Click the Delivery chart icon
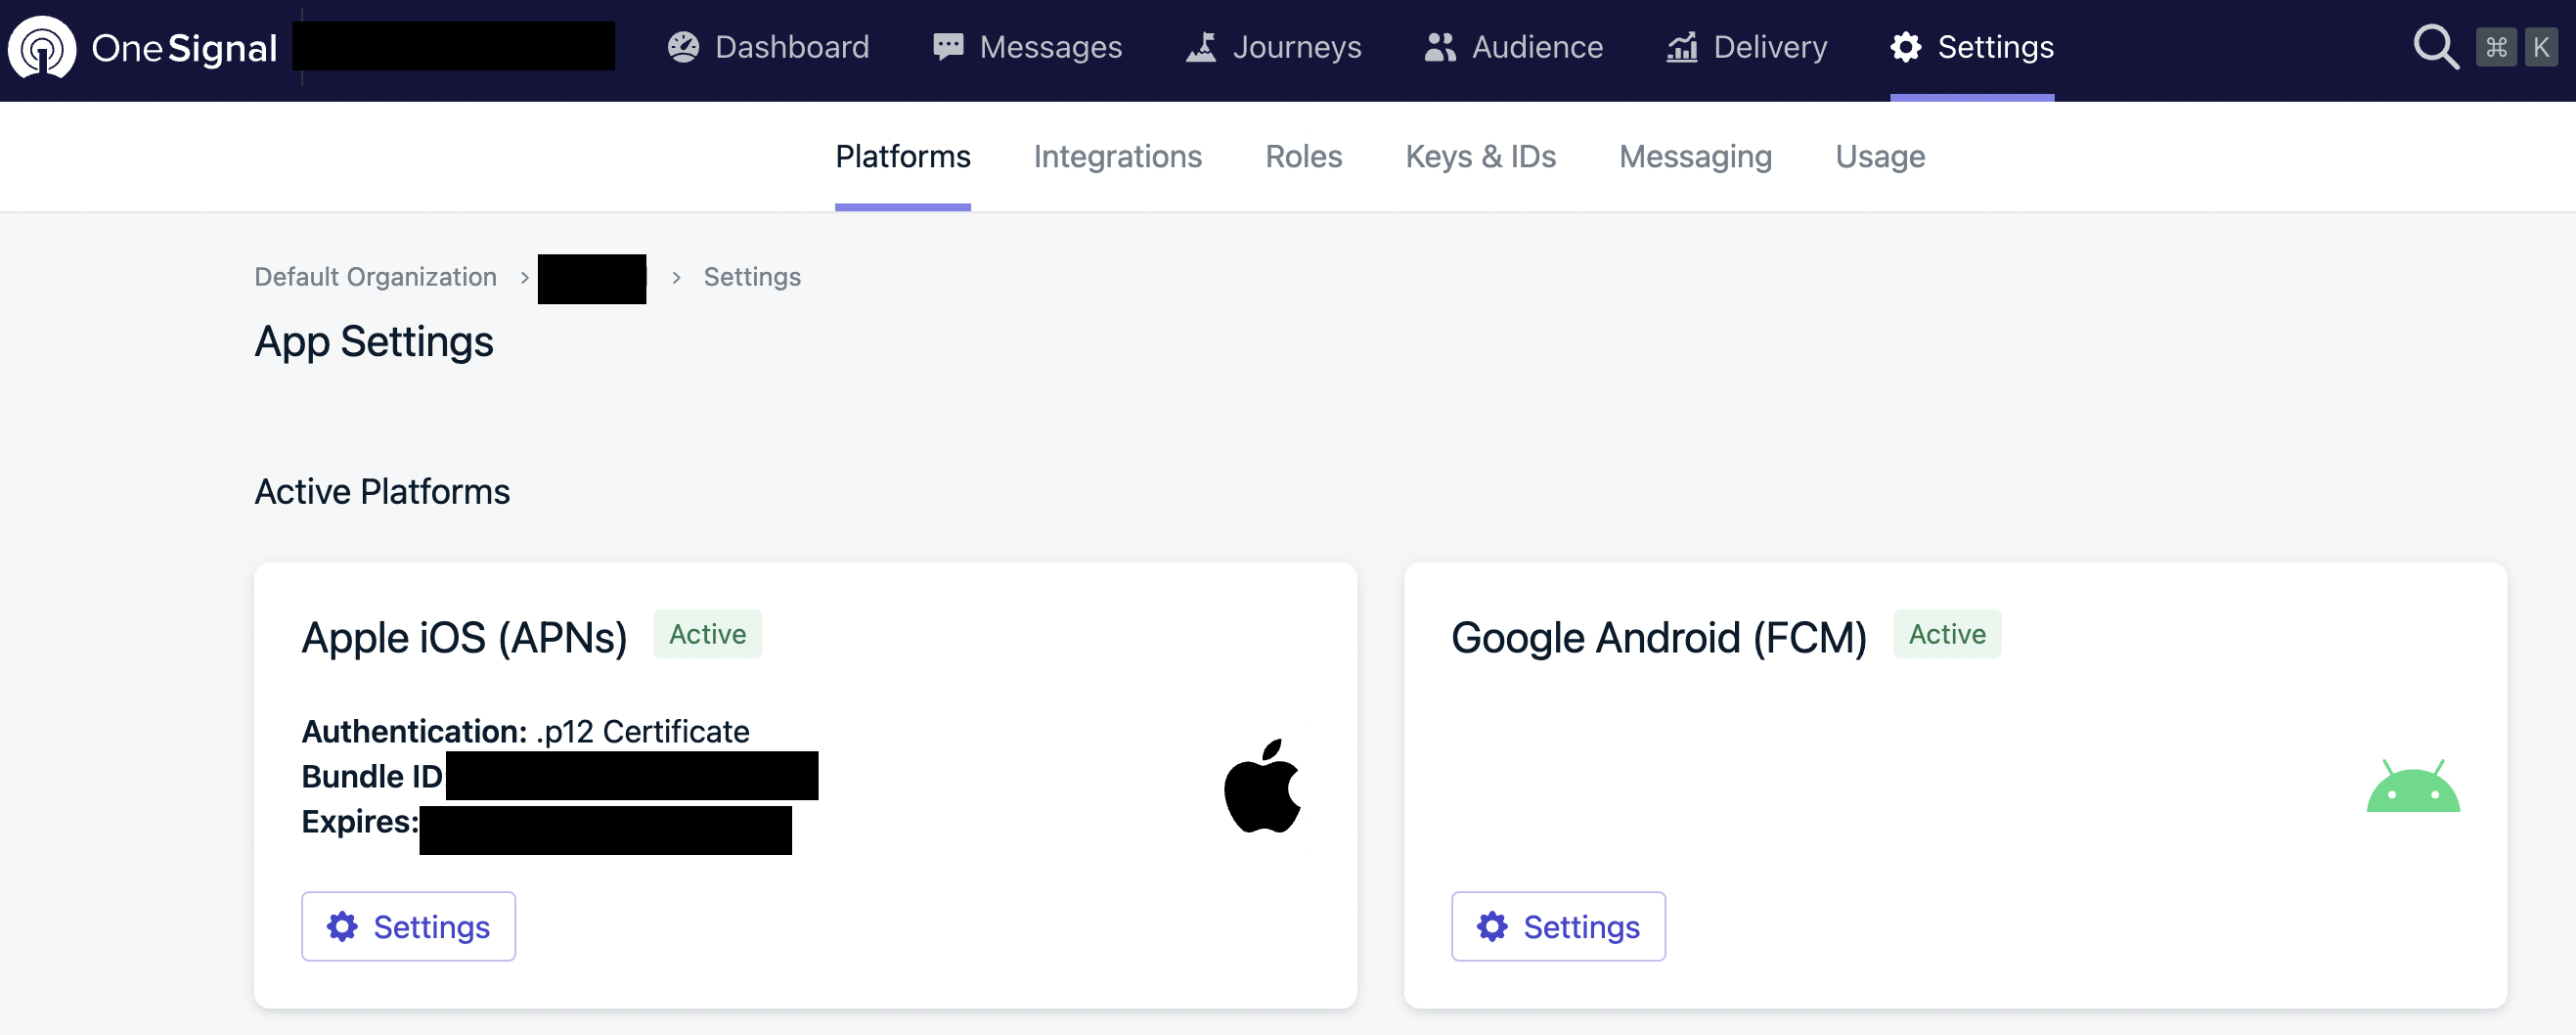This screenshot has height=1035, width=2576. pos(1682,47)
